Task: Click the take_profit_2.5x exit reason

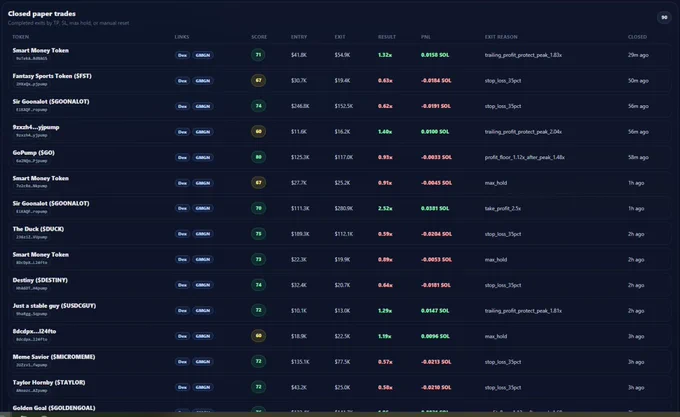Action: pos(503,208)
